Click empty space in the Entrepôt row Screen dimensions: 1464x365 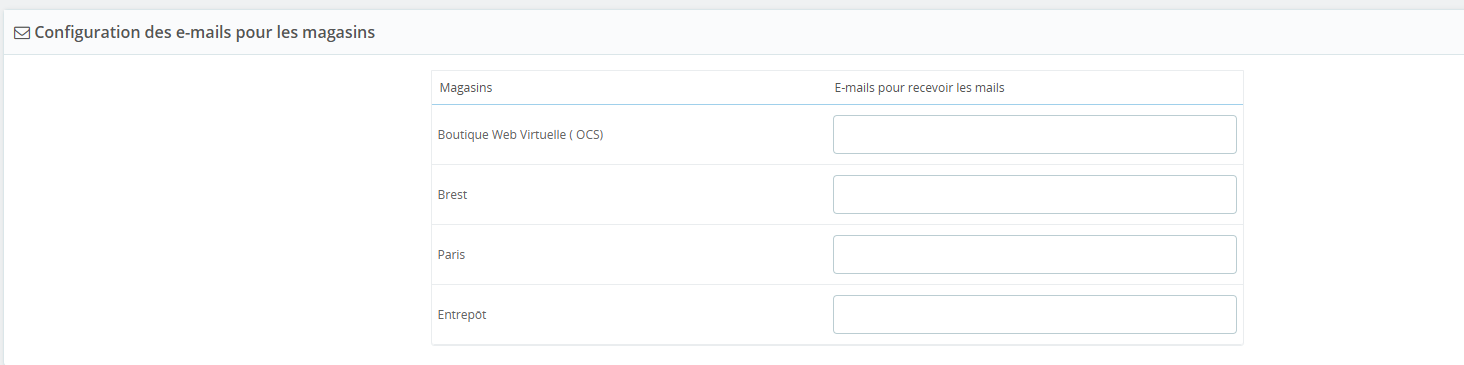pos(660,315)
